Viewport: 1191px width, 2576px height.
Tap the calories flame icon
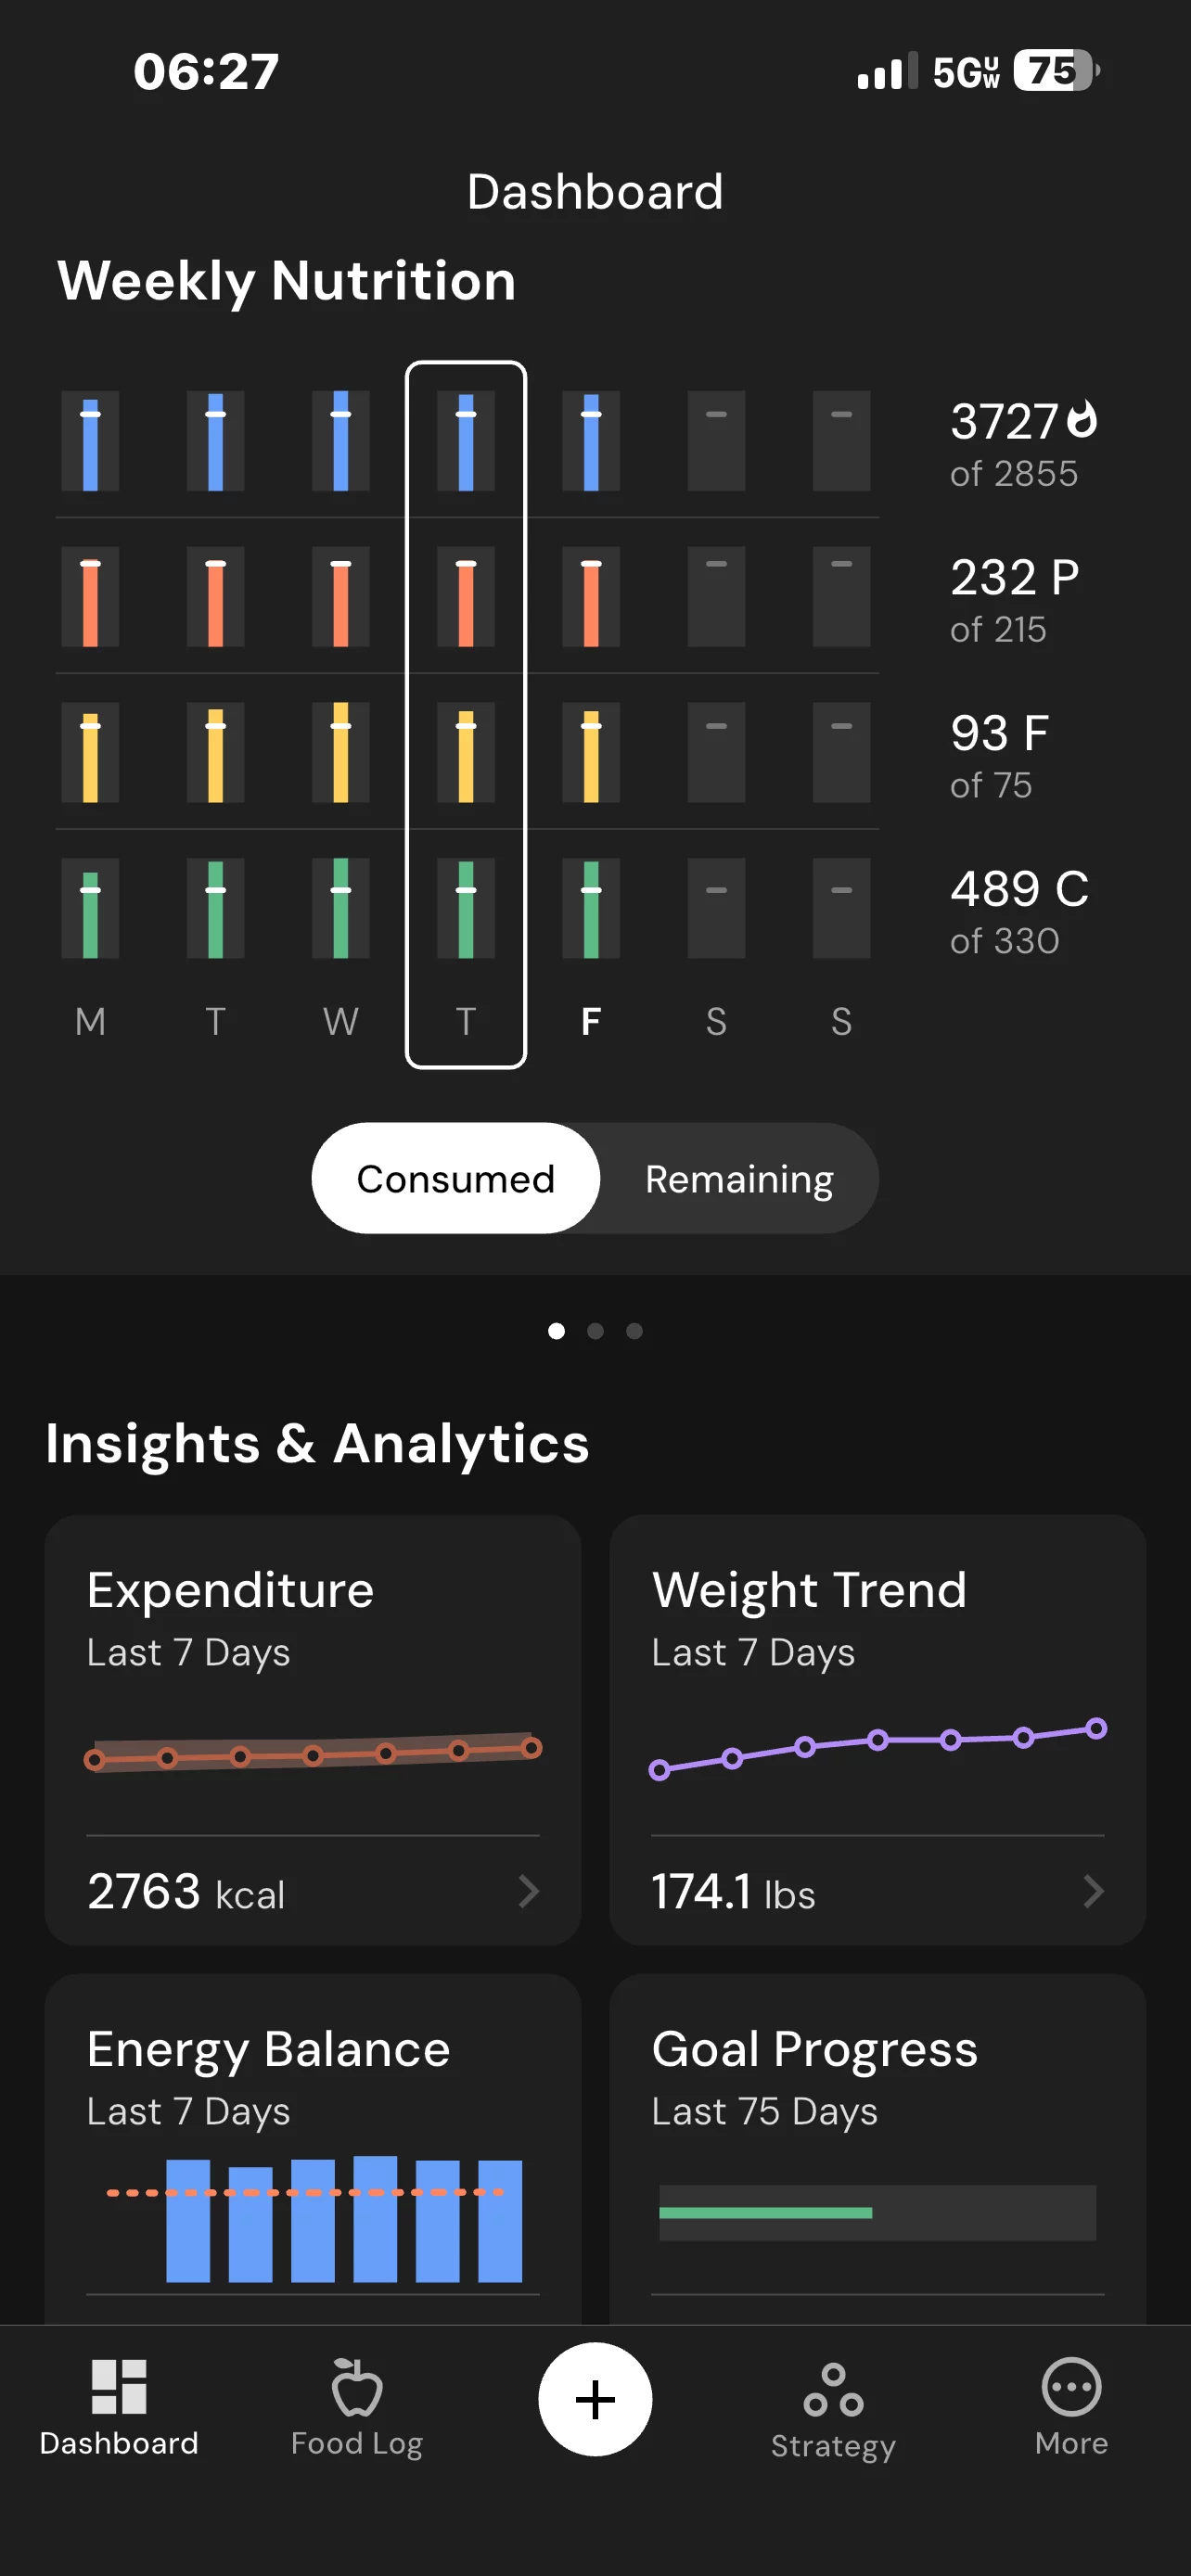(x=1083, y=420)
